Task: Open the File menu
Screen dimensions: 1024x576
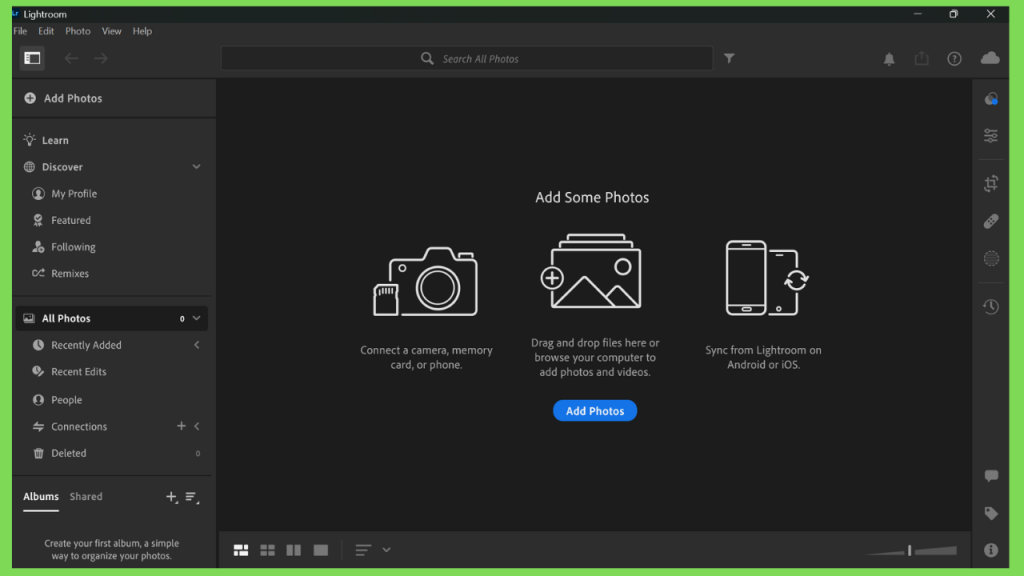Action: 20,31
